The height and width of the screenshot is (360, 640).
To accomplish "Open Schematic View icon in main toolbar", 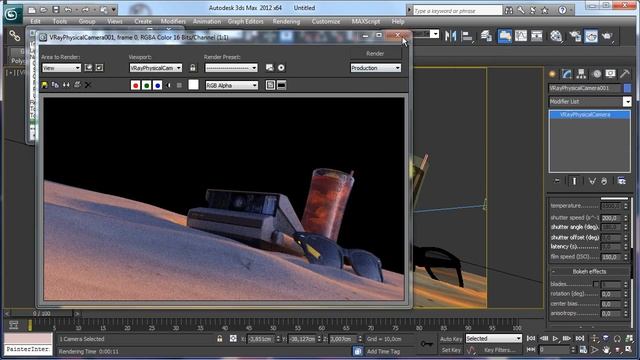I will pos(537,36).
